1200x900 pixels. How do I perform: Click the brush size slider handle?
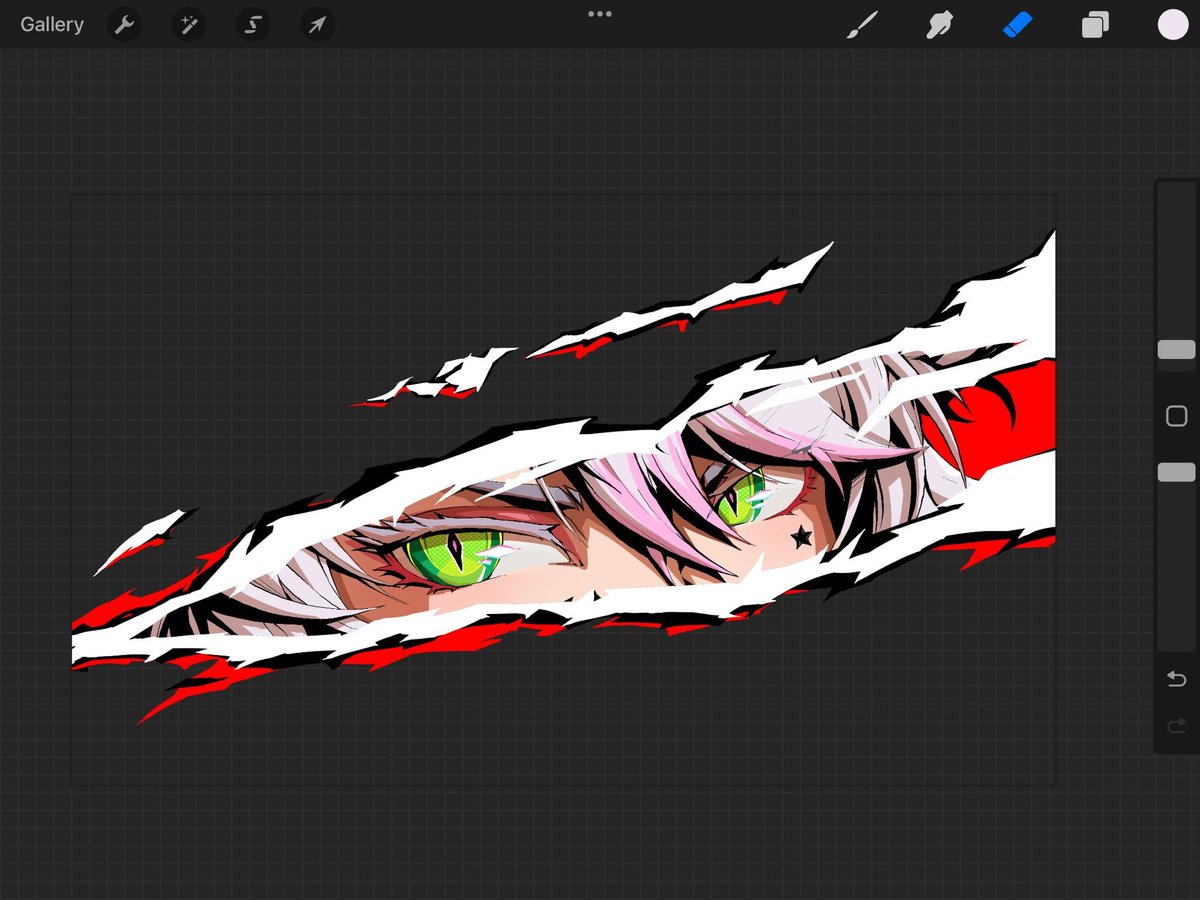click(1176, 350)
